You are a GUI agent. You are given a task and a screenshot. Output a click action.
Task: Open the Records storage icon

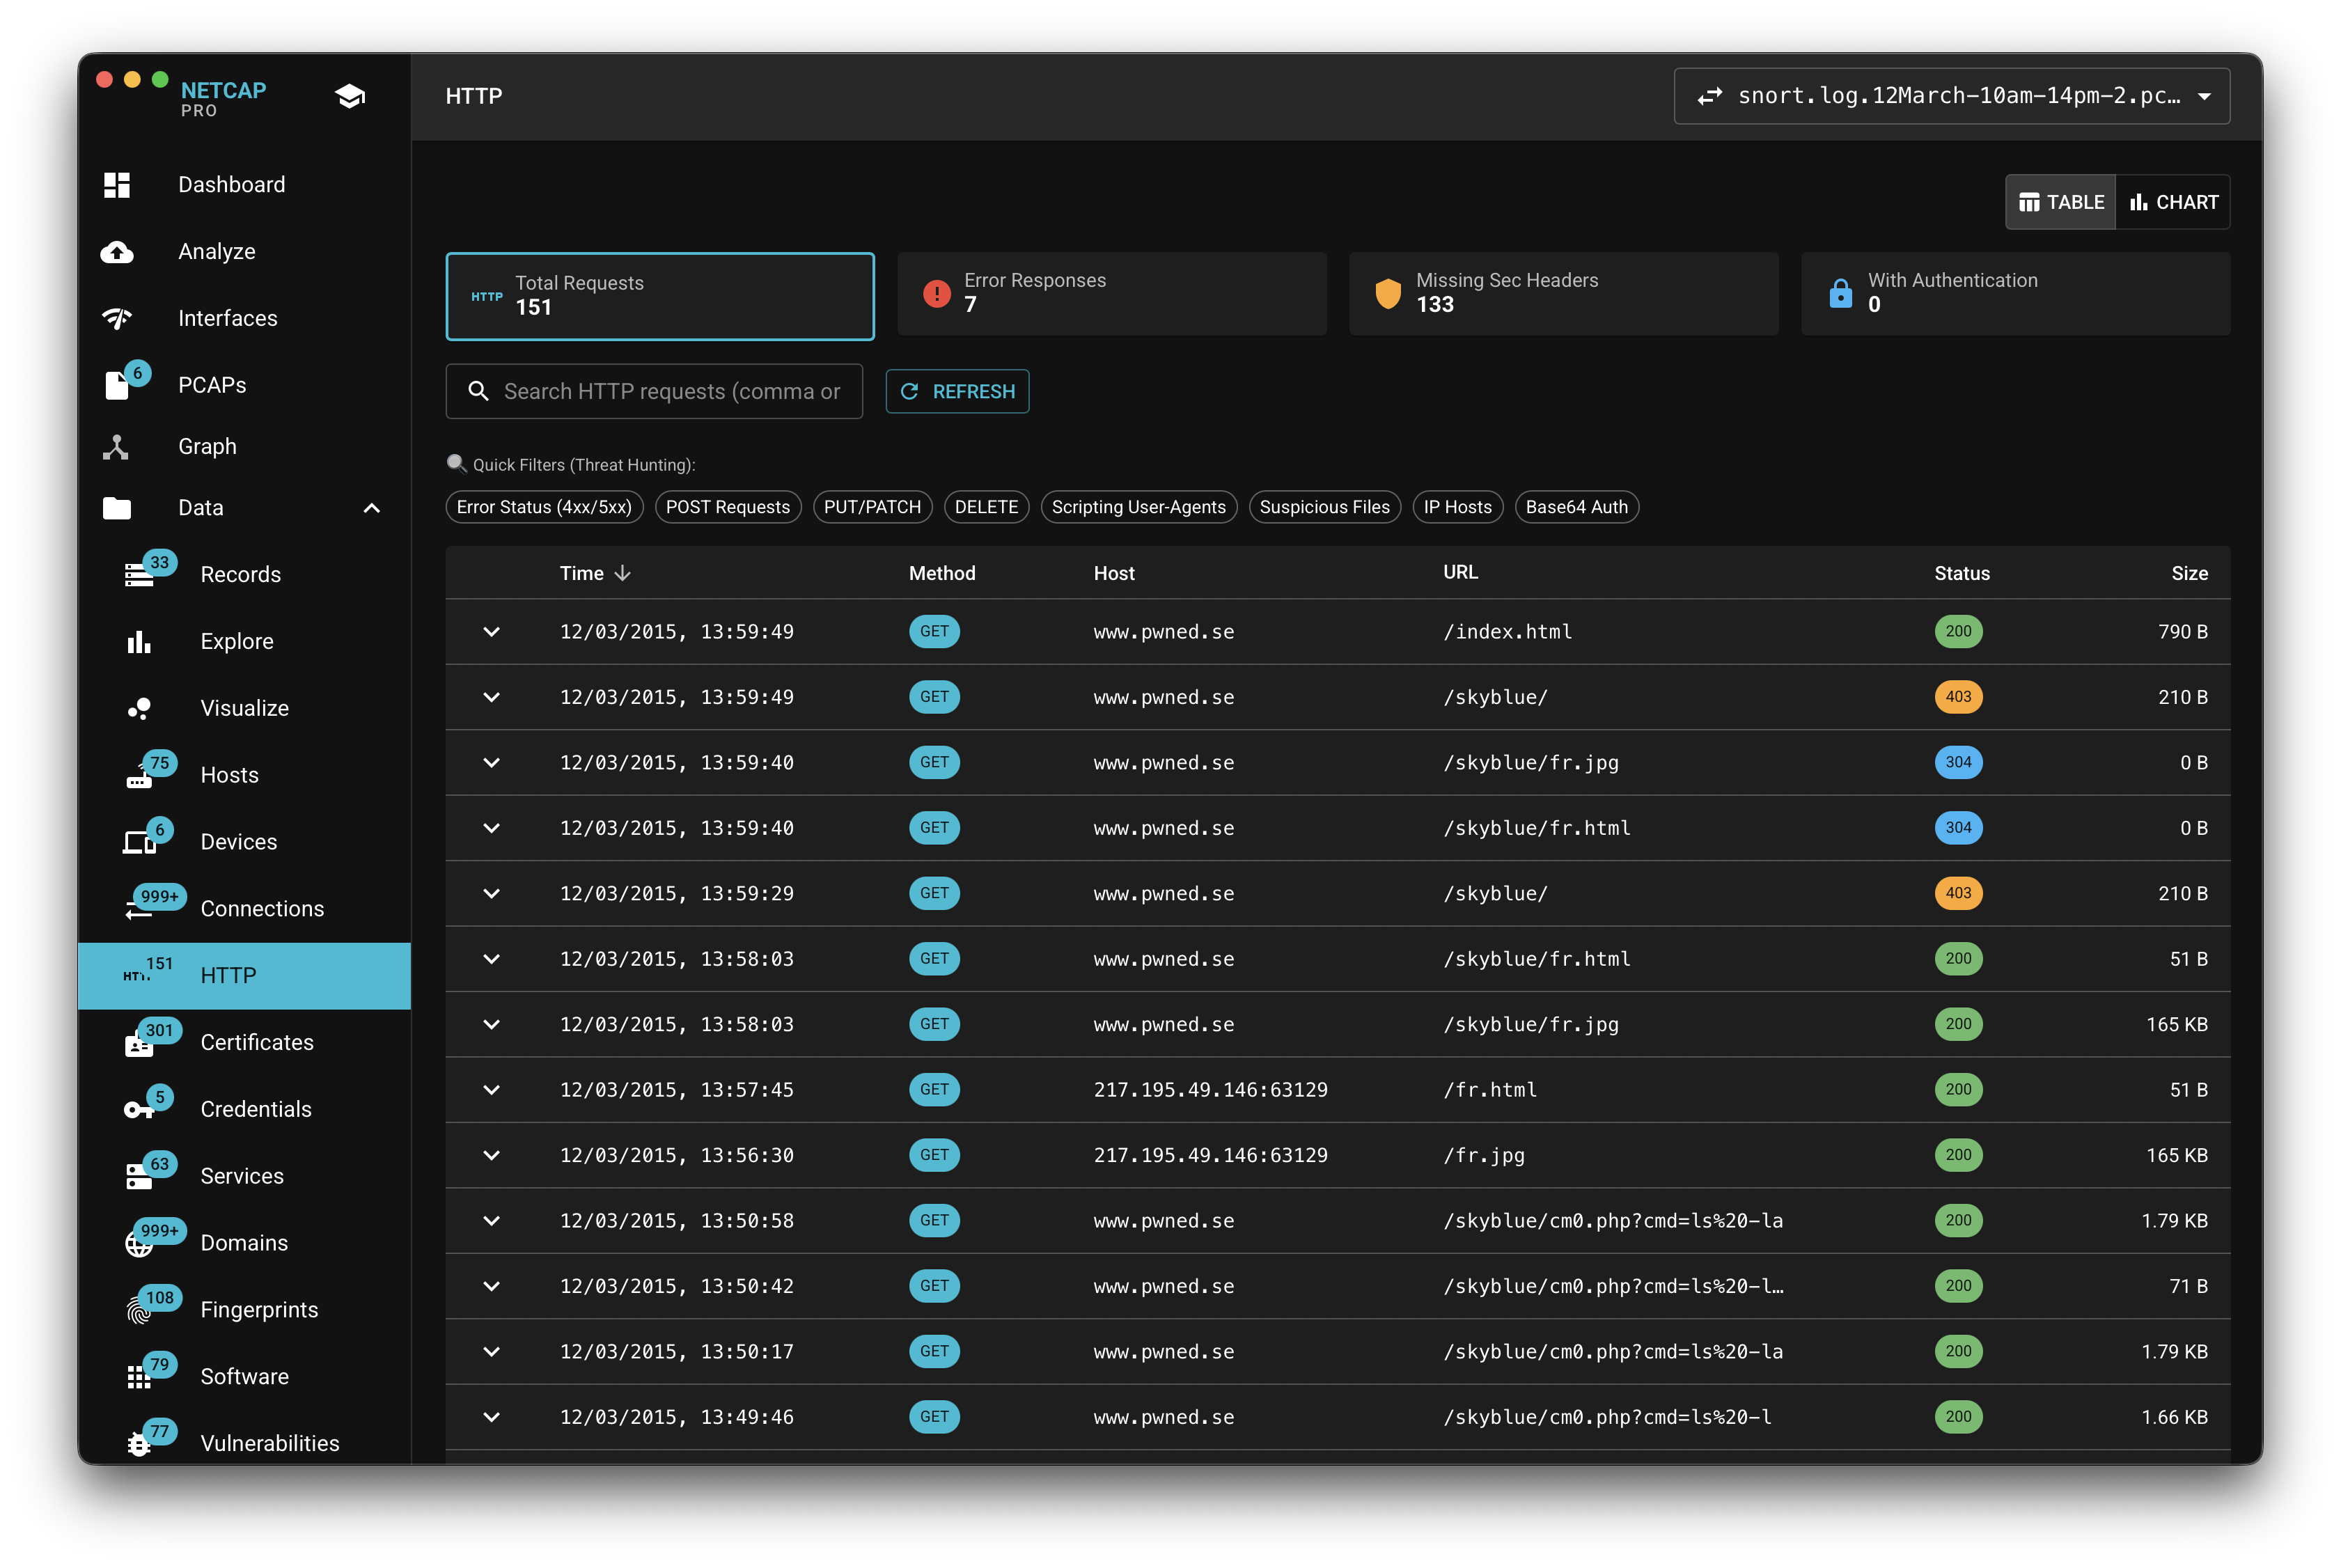tap(139, 575)
